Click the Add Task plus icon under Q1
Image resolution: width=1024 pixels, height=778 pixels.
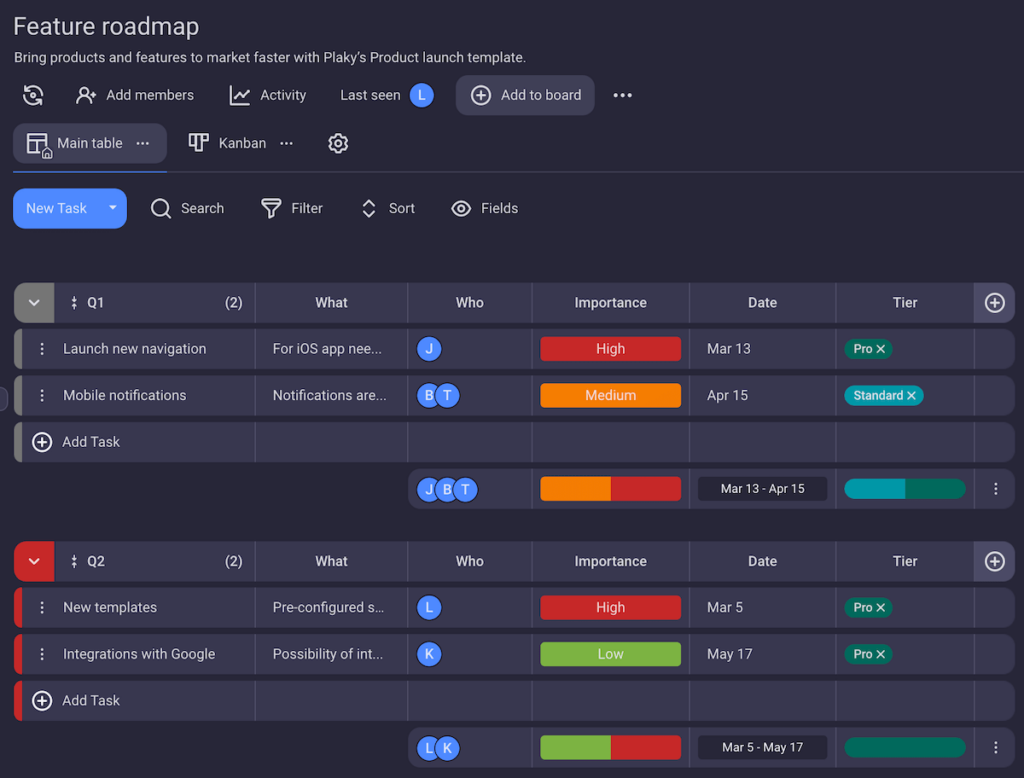click(41, 441)
